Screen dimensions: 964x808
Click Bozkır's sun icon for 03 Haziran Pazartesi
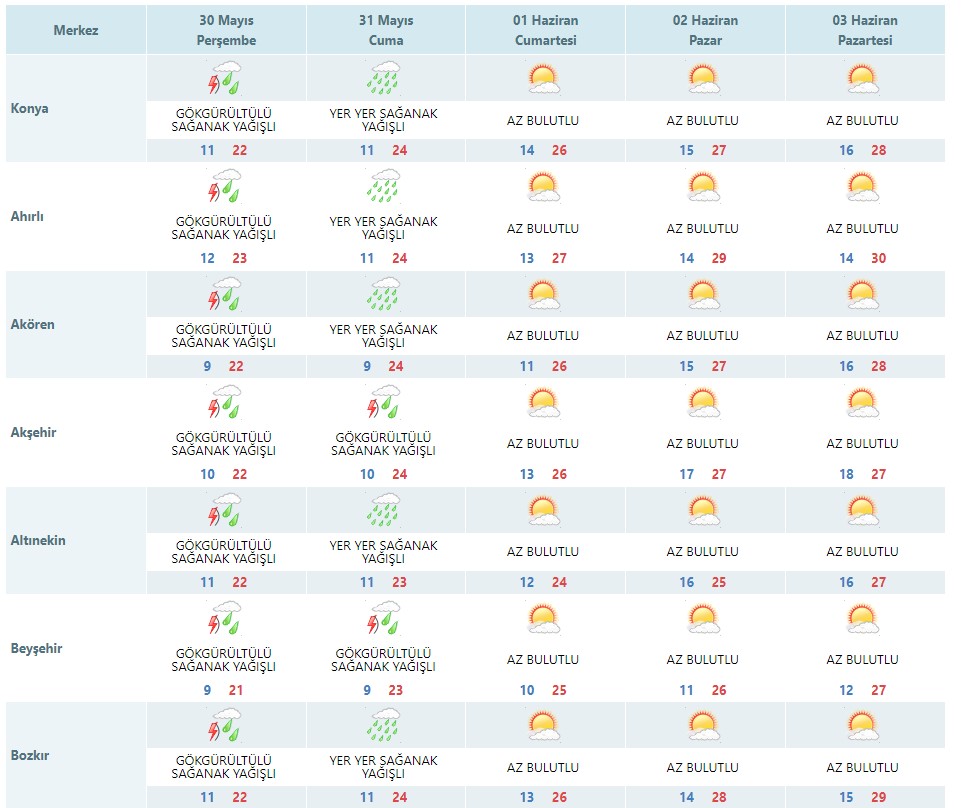[864, 726]
